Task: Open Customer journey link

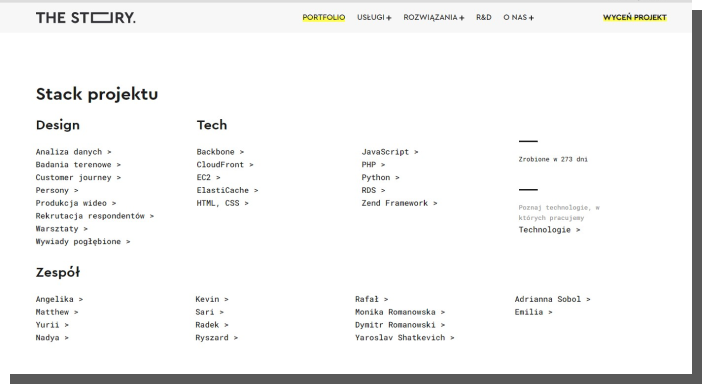Action: (78, 177)
